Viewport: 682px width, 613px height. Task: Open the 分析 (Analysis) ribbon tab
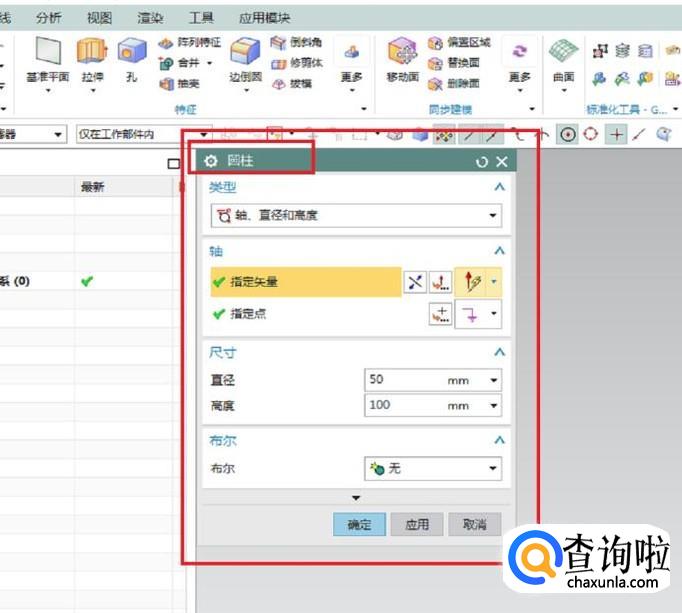click(x=48, y=18)
